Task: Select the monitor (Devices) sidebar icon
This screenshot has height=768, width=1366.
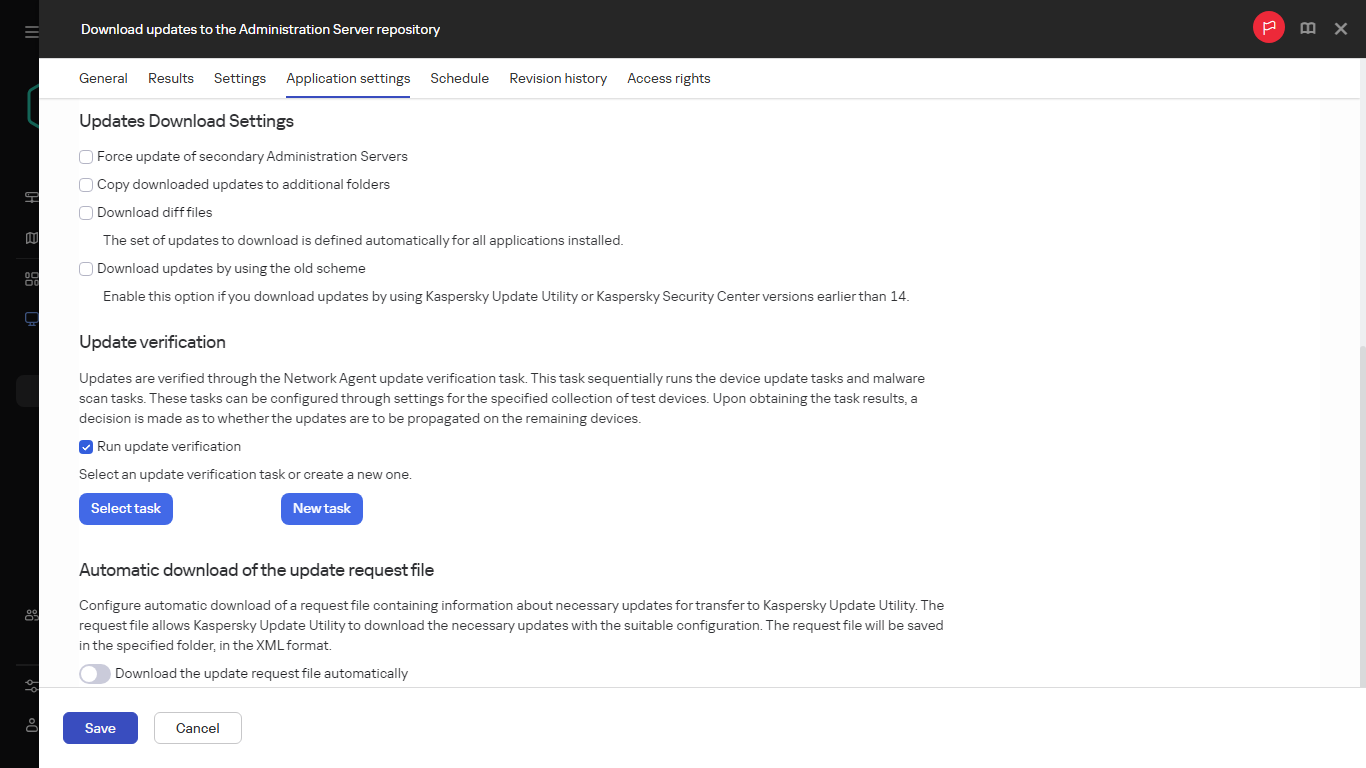Action: (30, 318)
